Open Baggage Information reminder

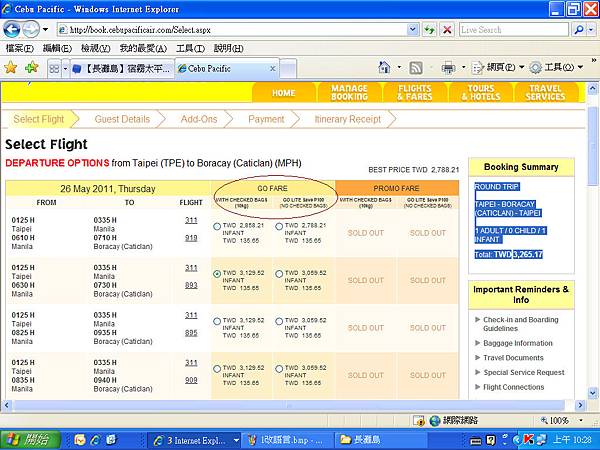[518, 343]
